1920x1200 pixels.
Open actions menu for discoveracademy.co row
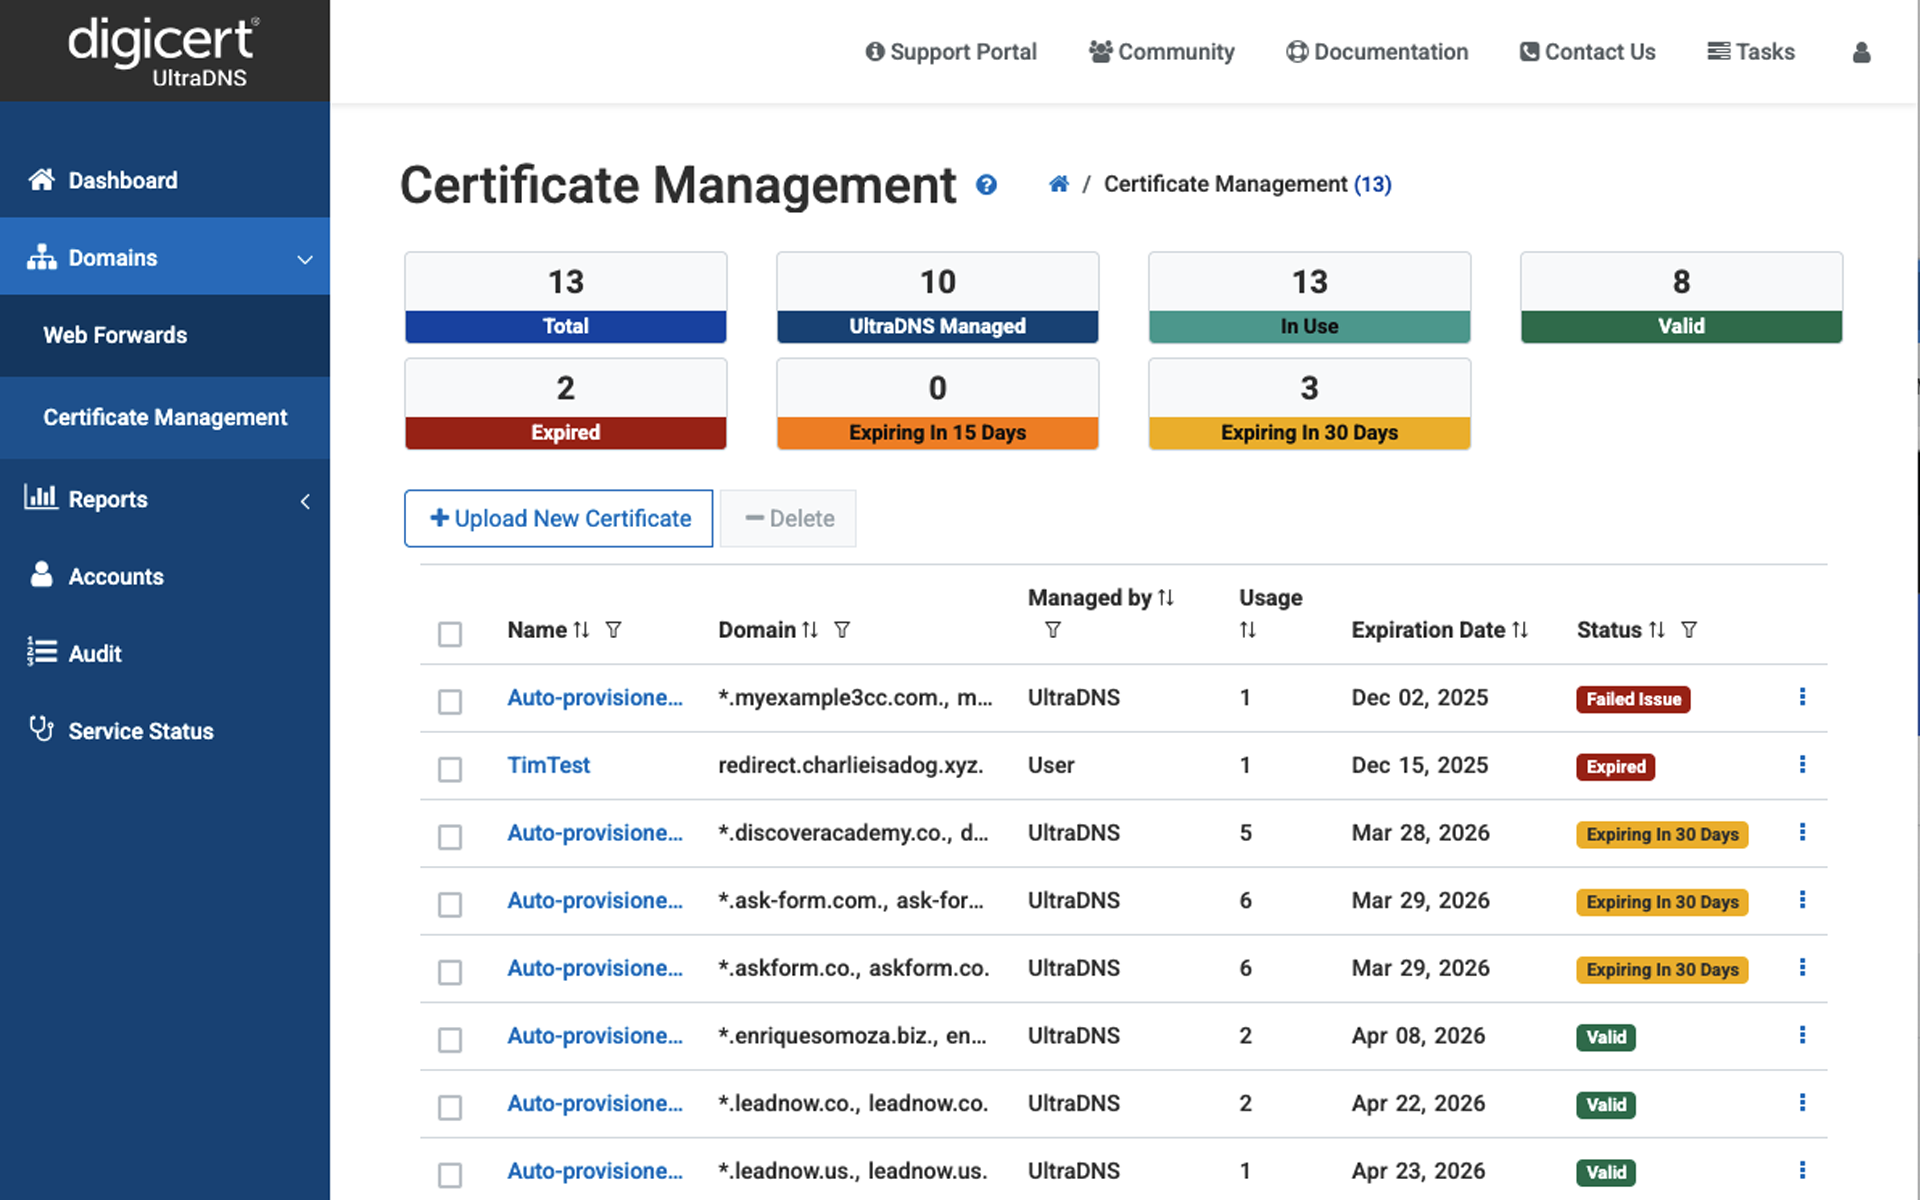[1802, 832]
